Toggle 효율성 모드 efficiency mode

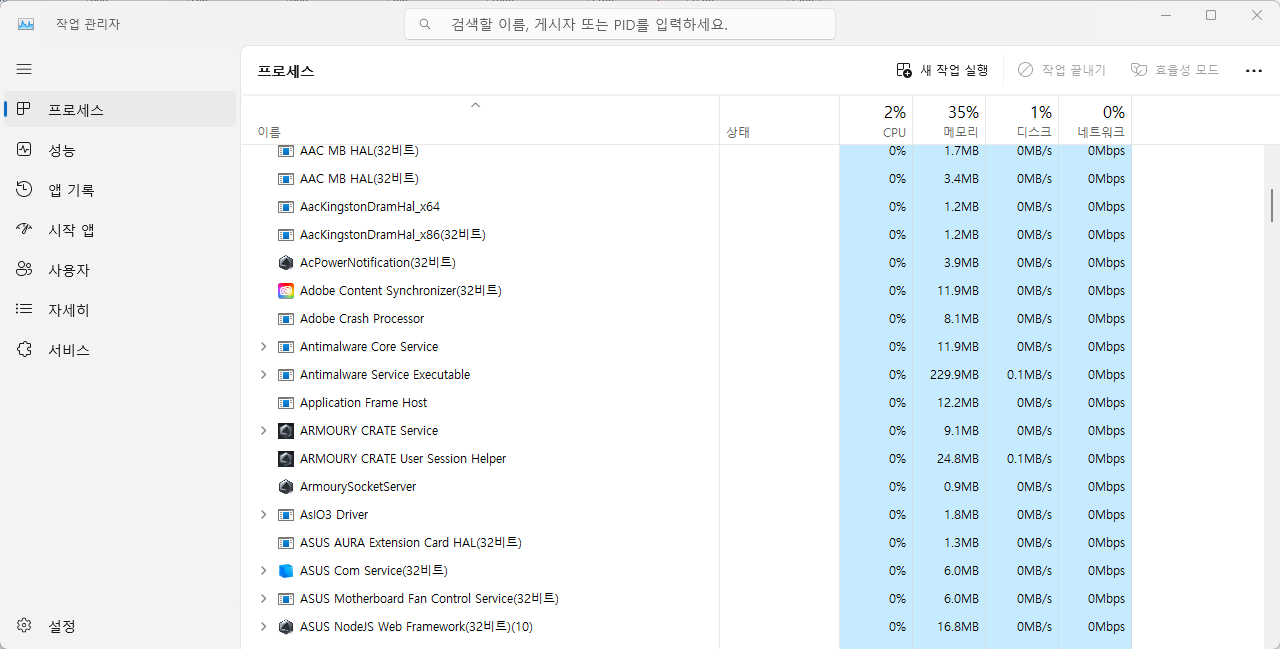tap(1174, 70)
